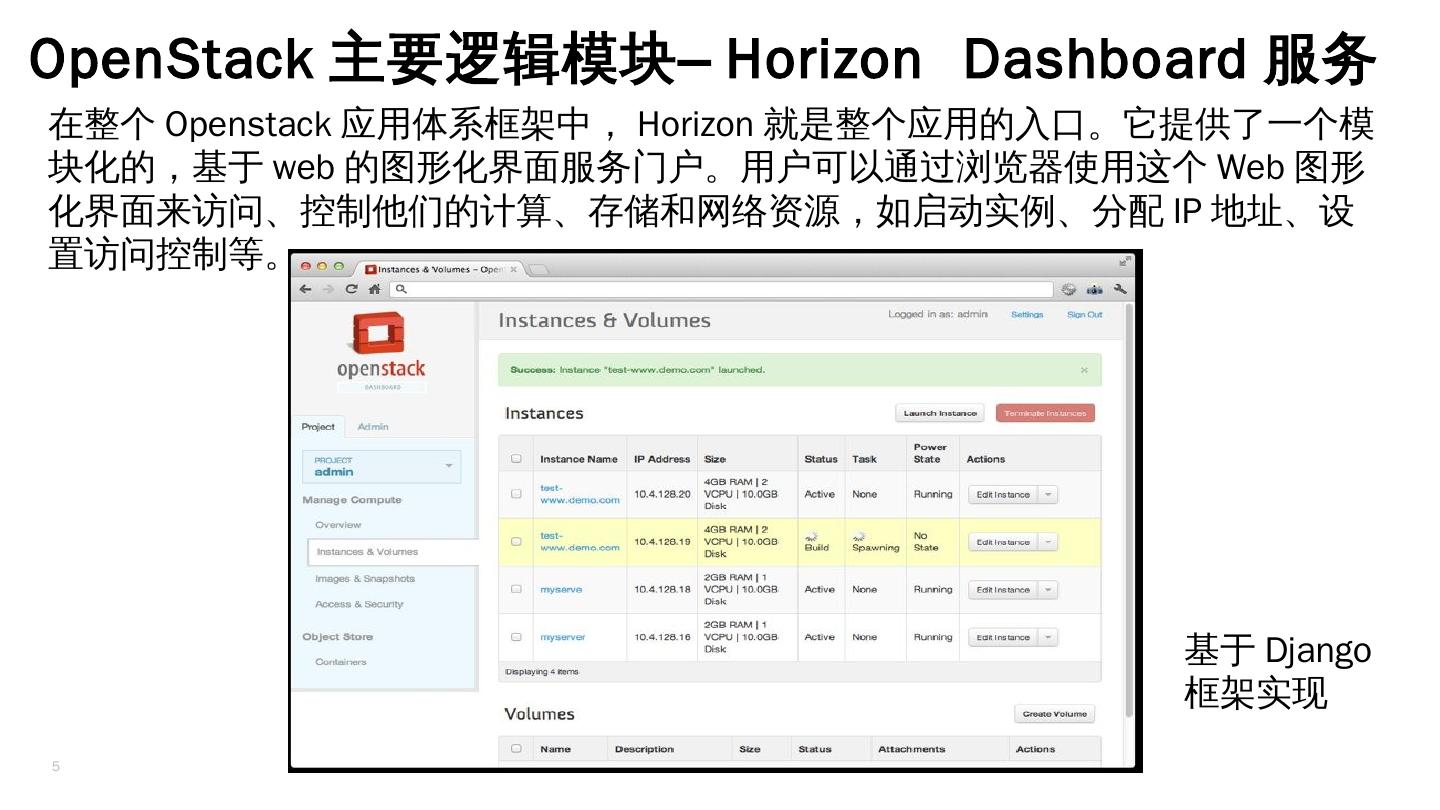Open the Settings link
This screenshot has height=810, width=1440.
point(1027,315)
